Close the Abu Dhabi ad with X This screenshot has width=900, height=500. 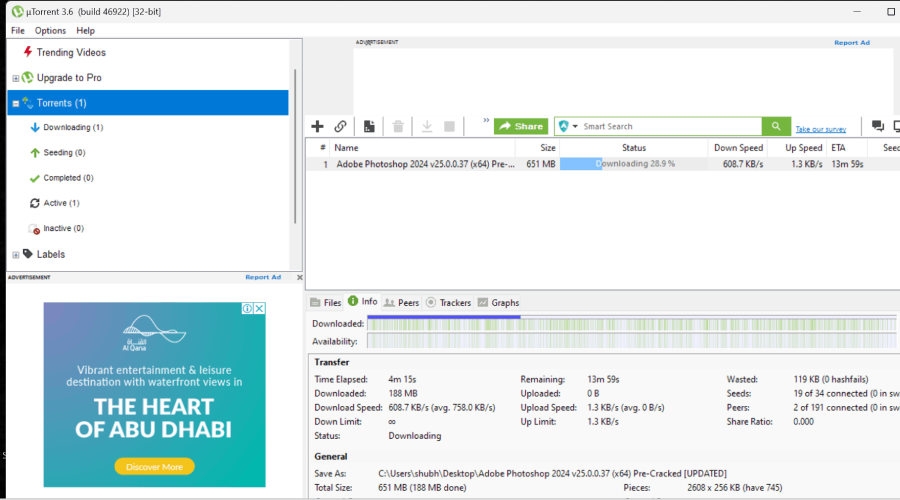click(259, 308)
